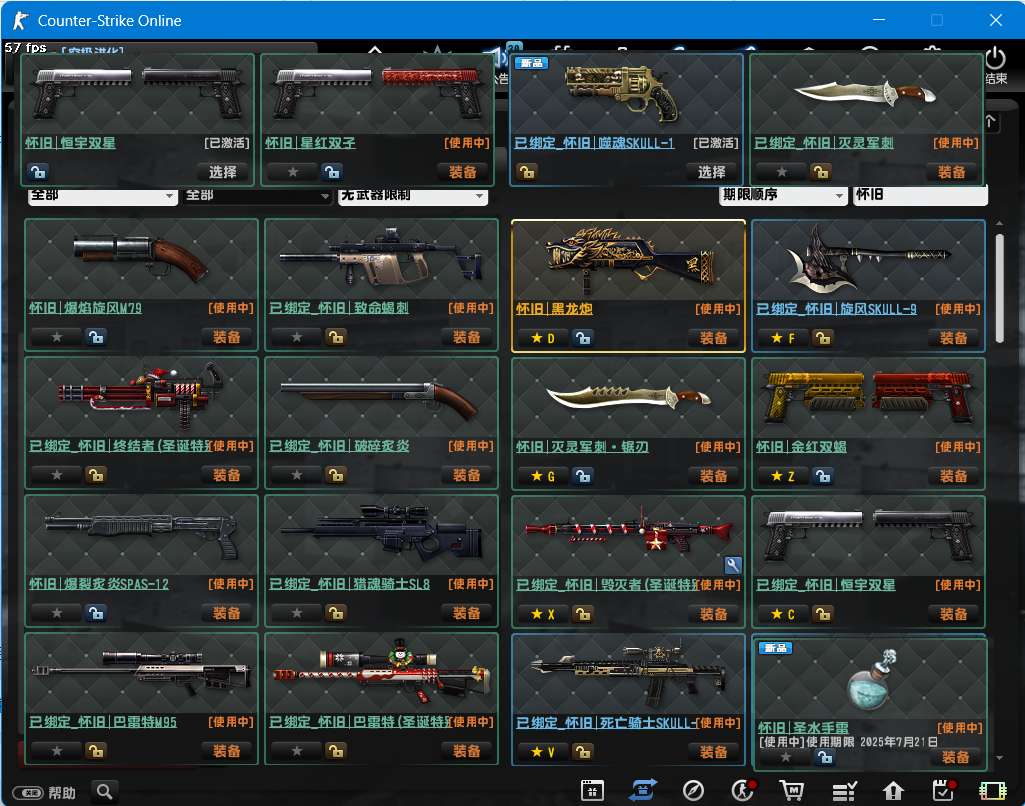Click the wrench icon on 毁灭者 card
This screenshot has height=806, width=1025.
(x=733, y=565)
